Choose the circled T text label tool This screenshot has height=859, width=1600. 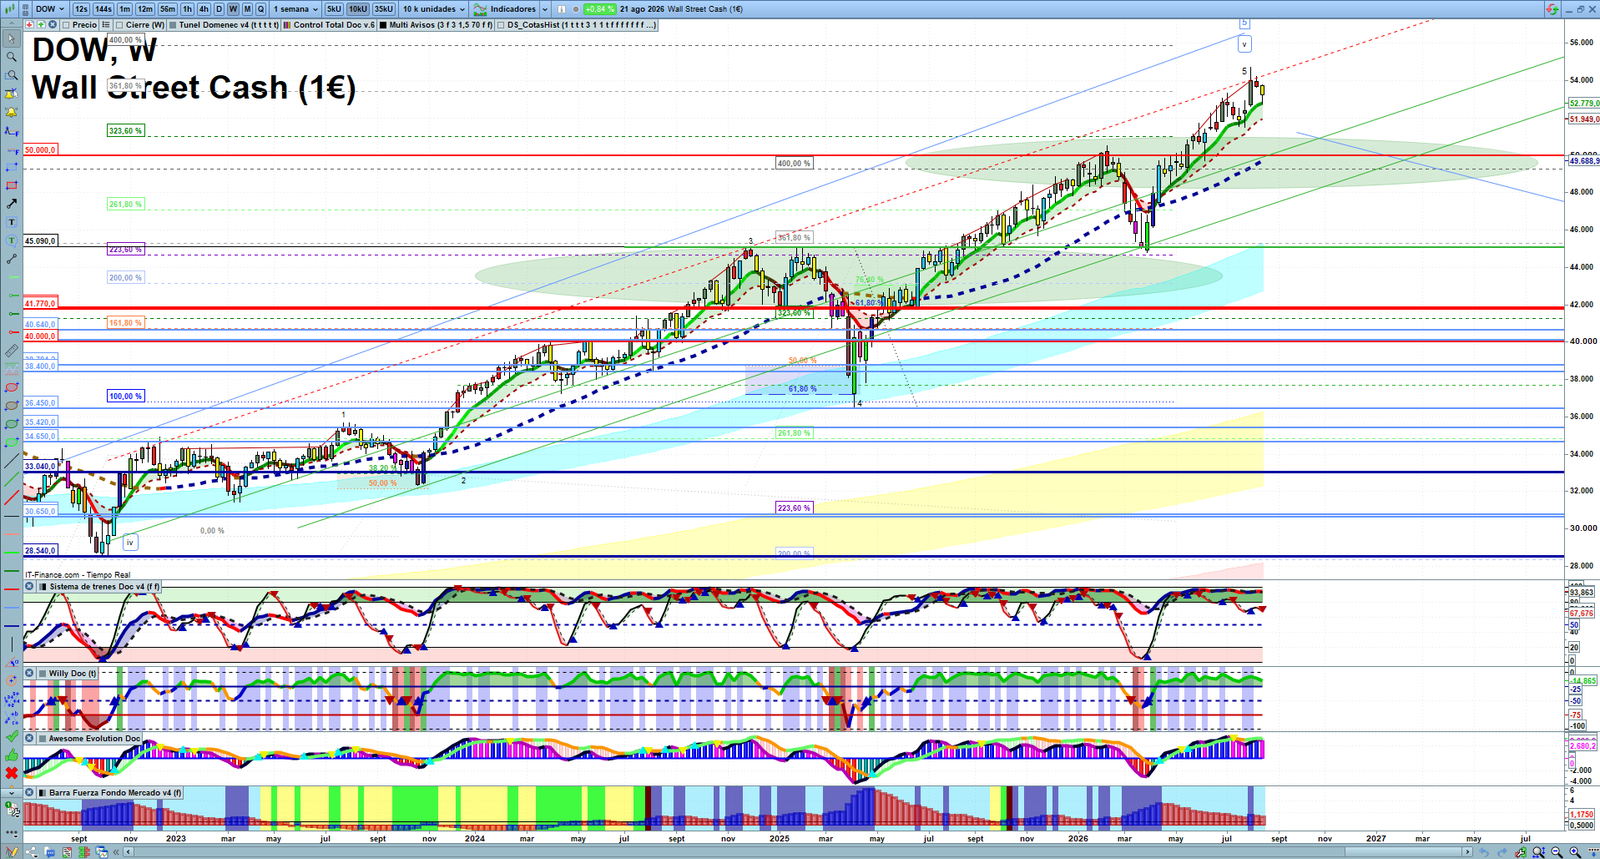pos(12,240)
